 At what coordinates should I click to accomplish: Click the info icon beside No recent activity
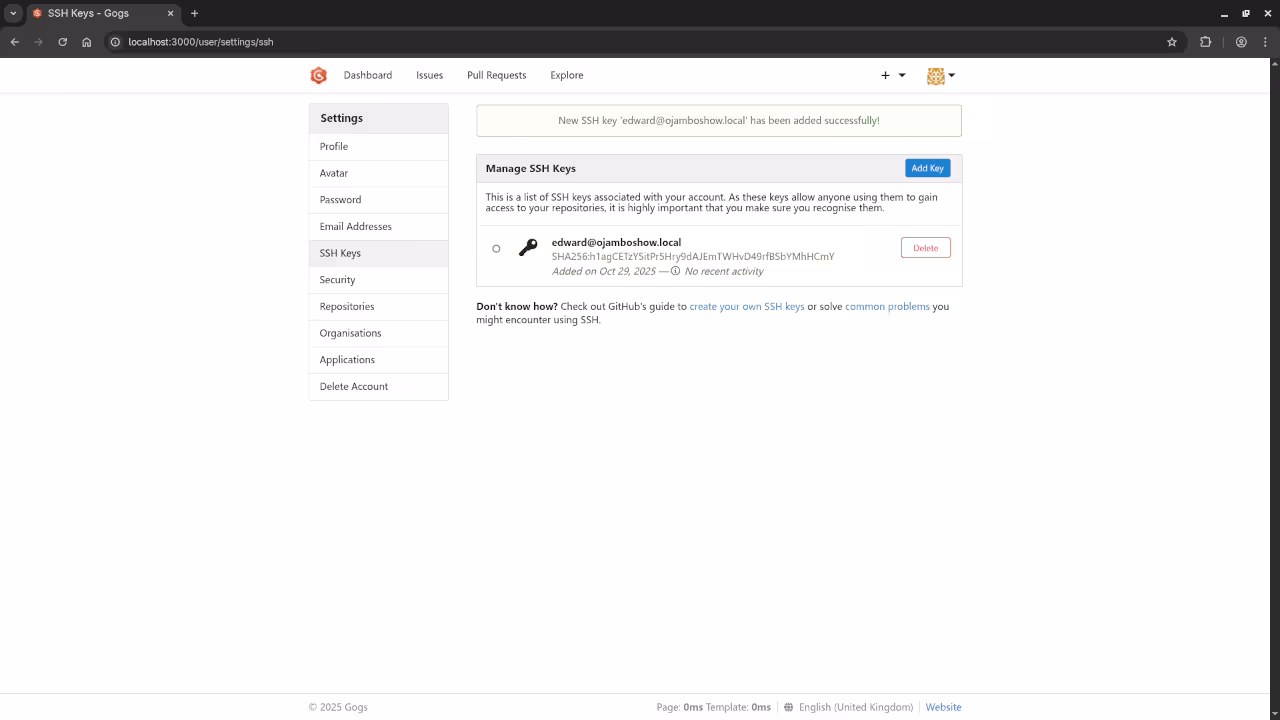[676, 271]
